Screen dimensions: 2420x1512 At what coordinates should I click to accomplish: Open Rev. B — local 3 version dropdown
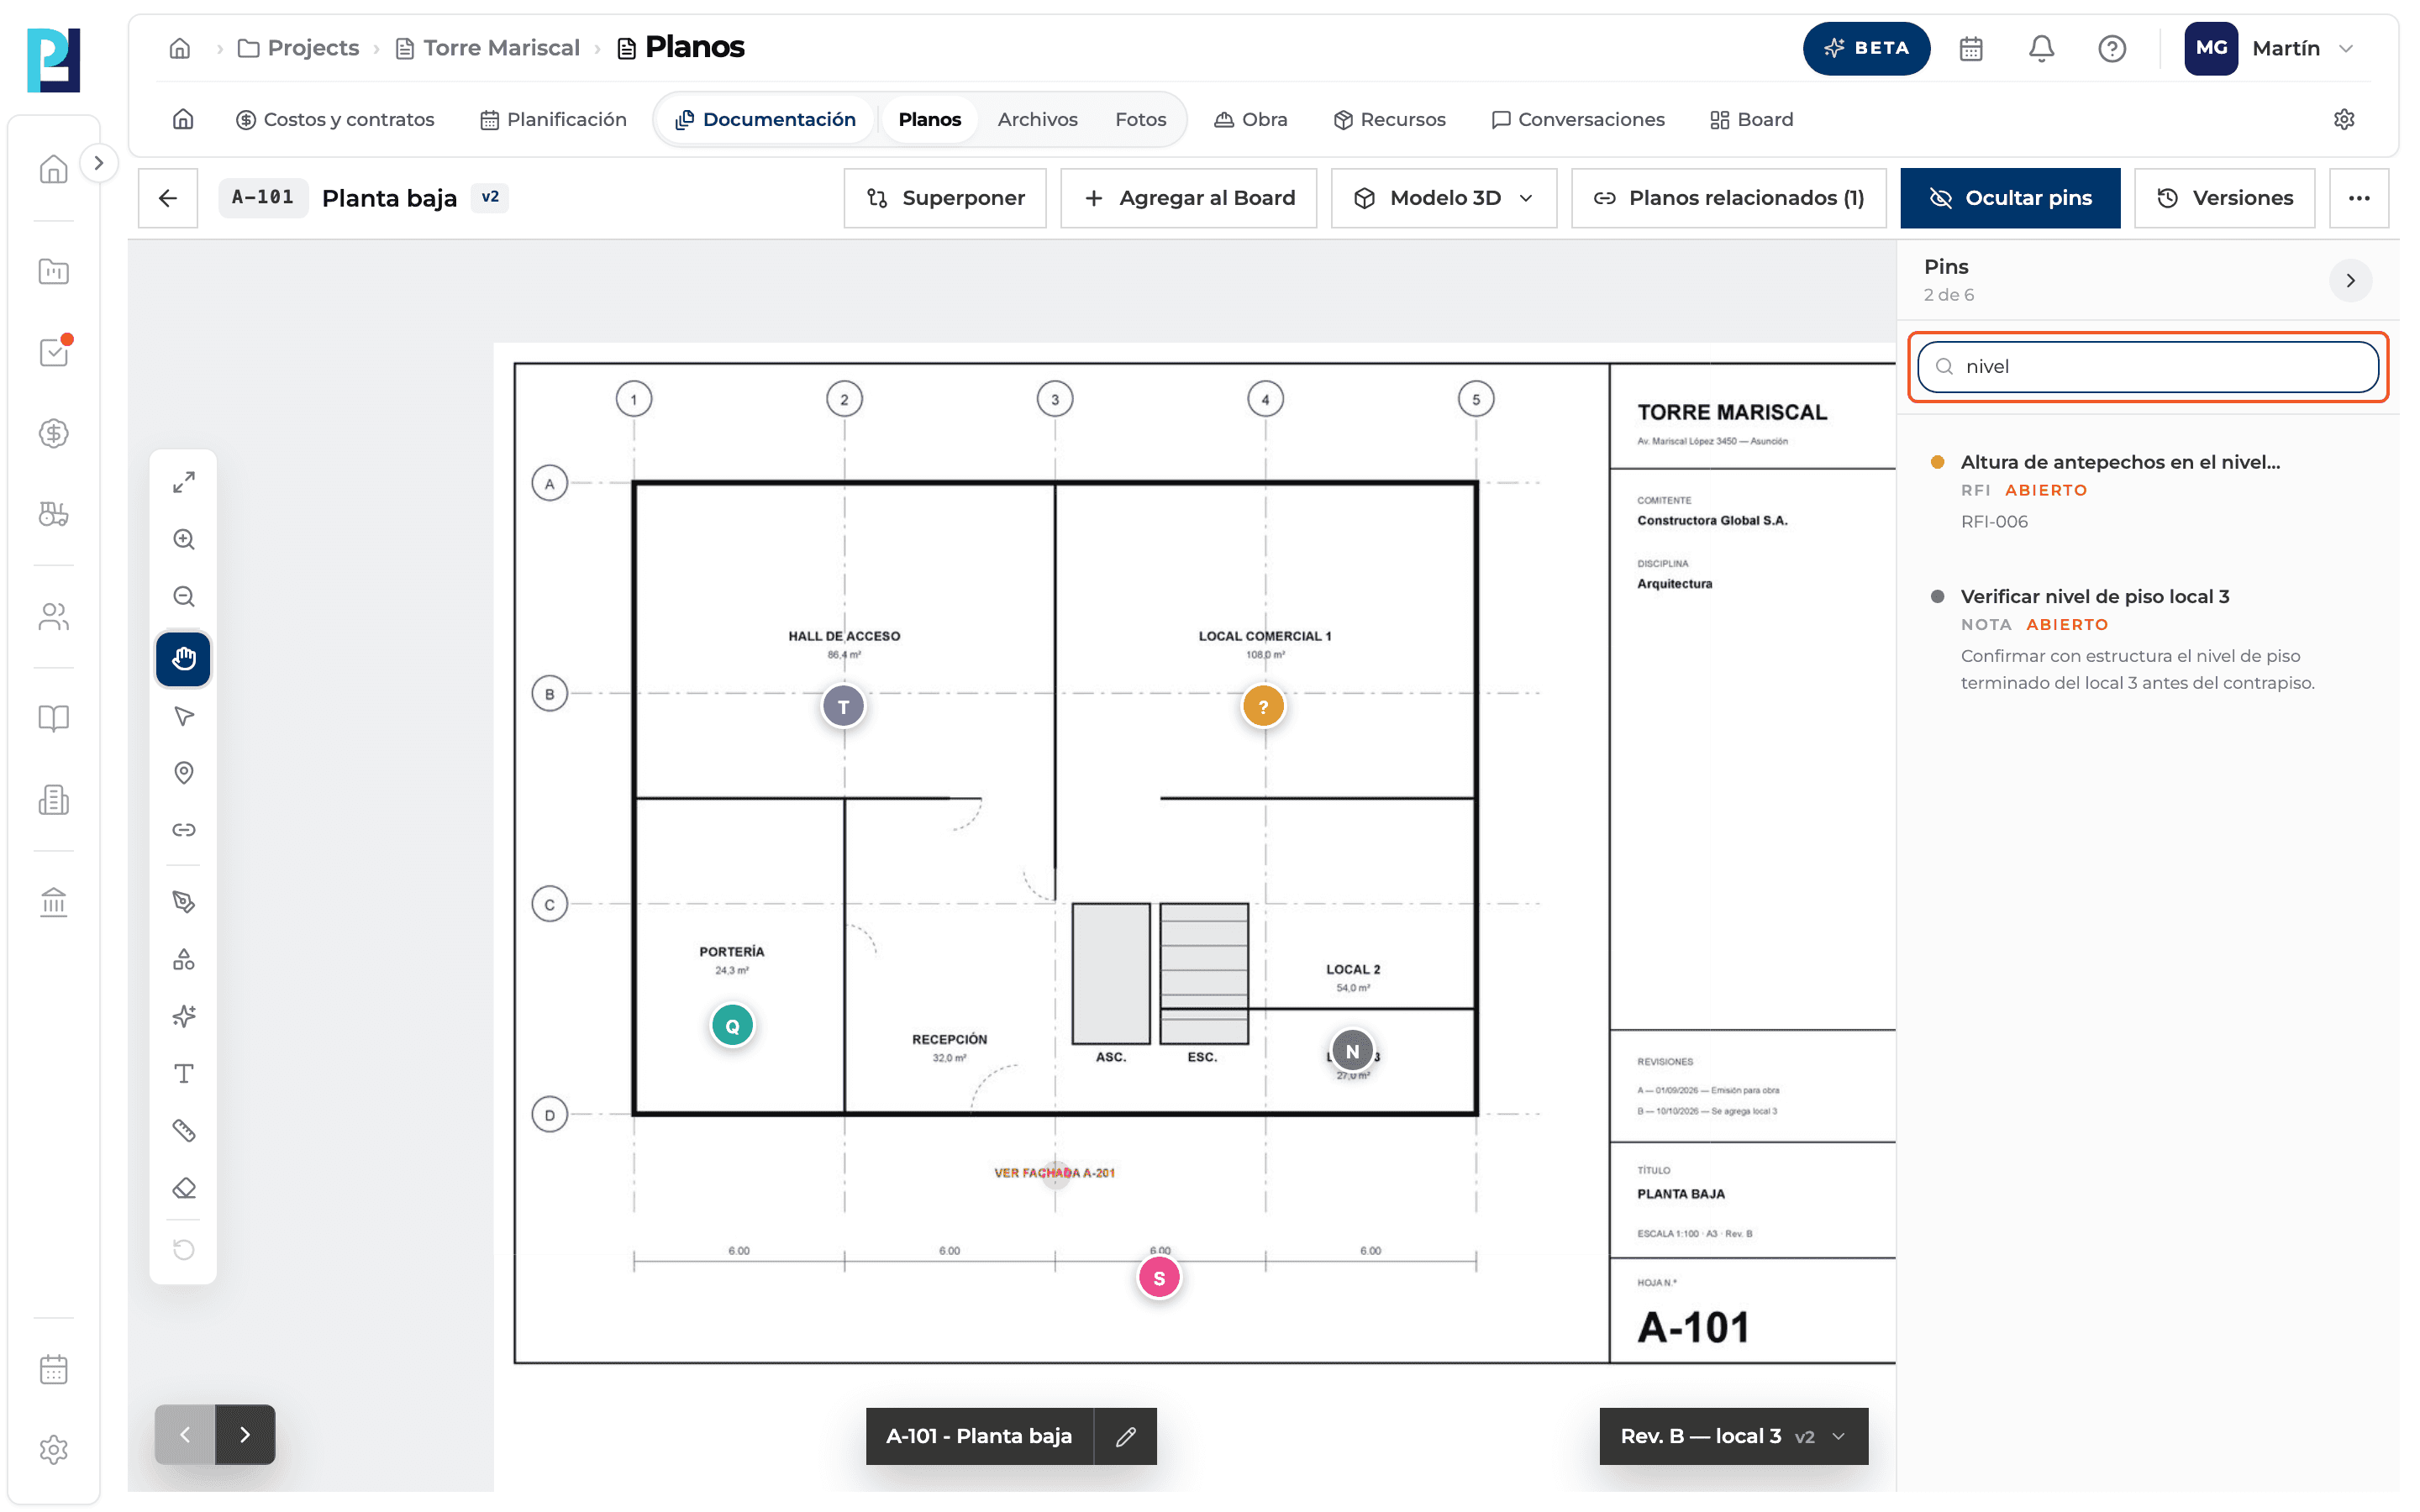click(x=1733, y=1436)
